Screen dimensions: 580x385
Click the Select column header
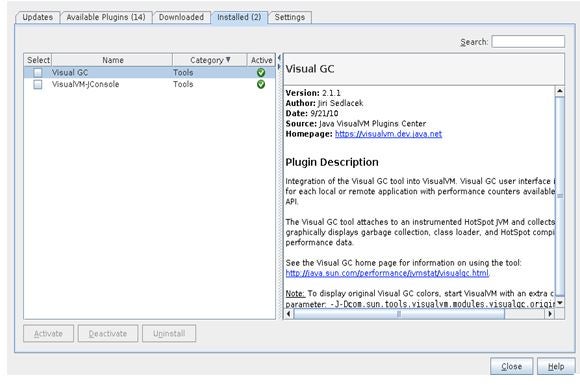38,60
